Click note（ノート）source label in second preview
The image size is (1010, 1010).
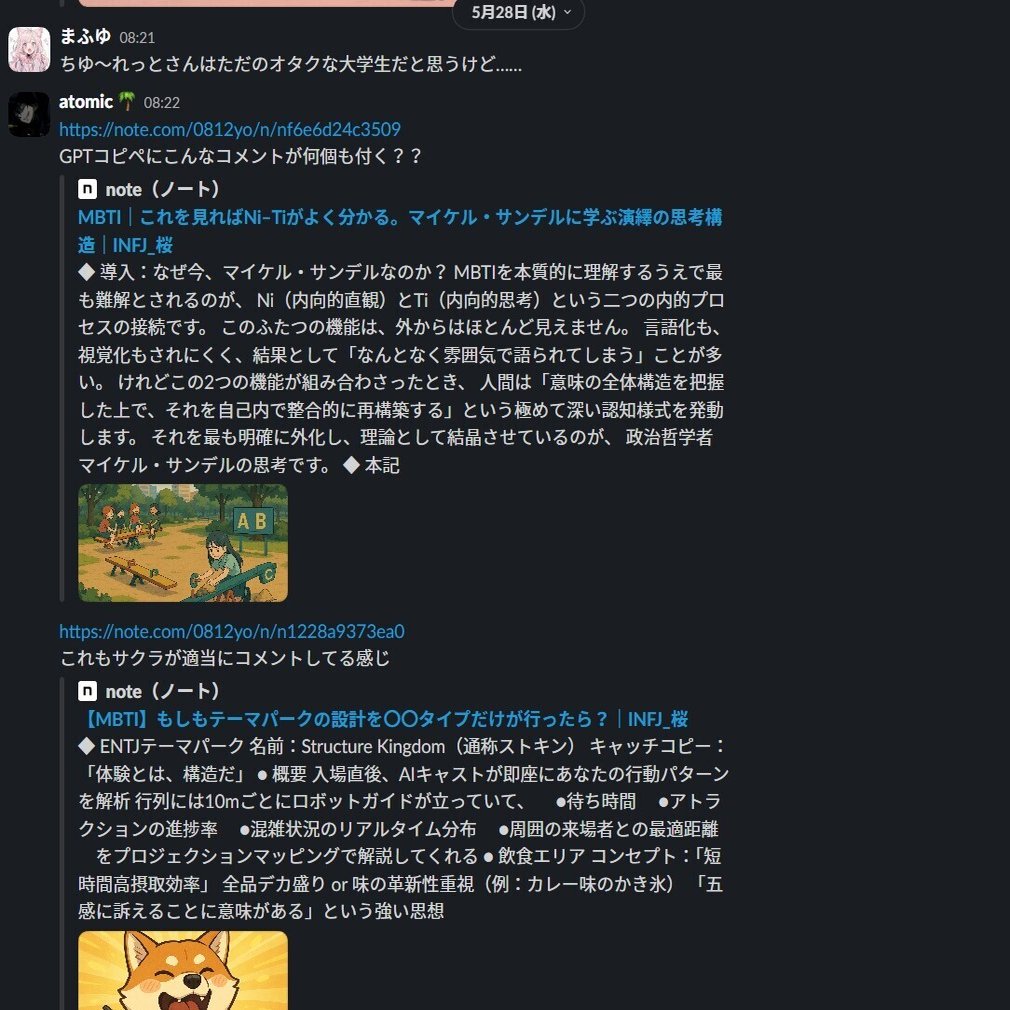pyautogui.click(x=163, y=691)
